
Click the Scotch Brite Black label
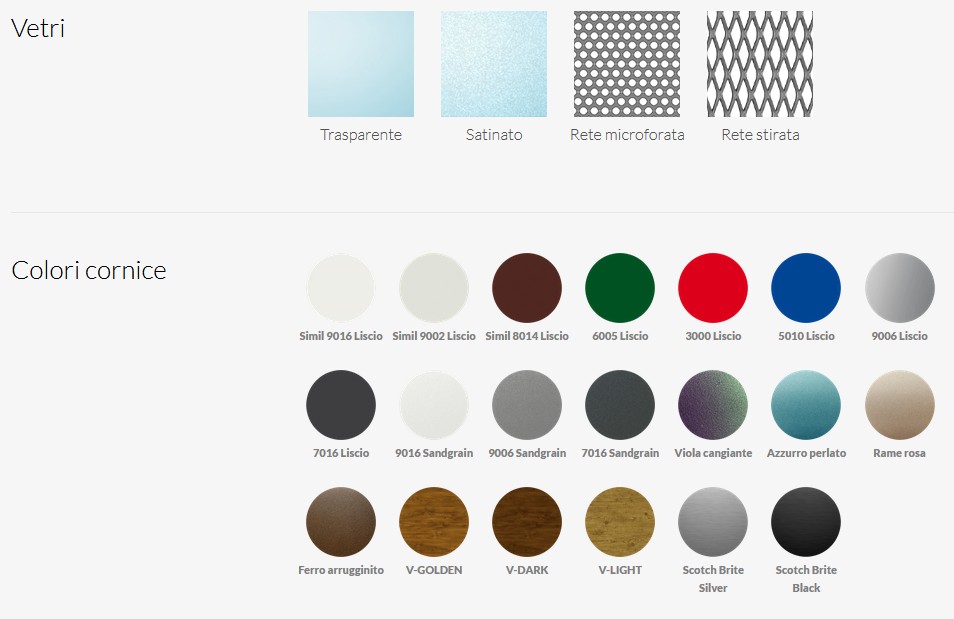click(806, 579)
